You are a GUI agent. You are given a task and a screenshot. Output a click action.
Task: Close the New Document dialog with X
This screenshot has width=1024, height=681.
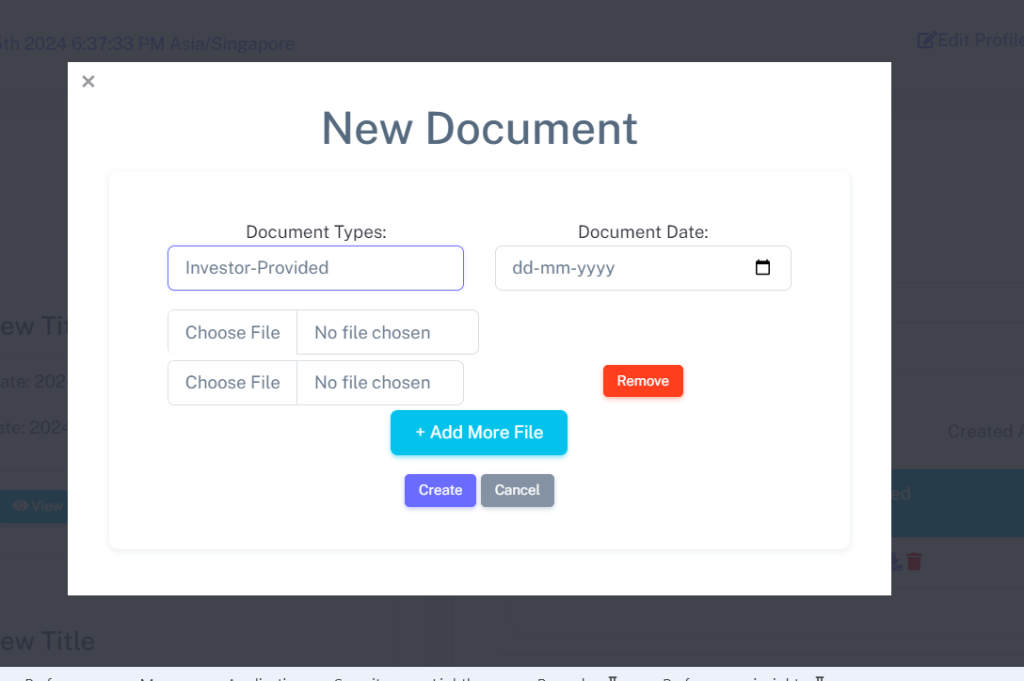tap(88, 82)
